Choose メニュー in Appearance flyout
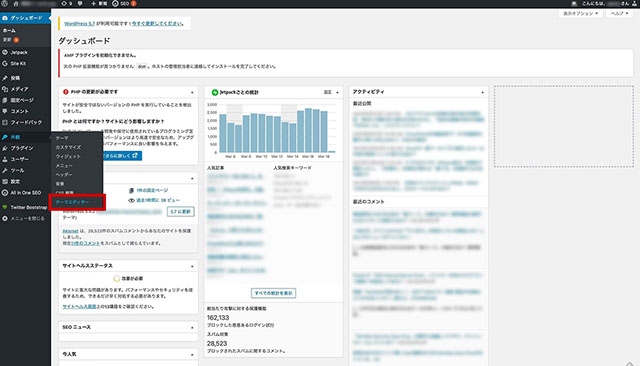 [x=64, y=166]
